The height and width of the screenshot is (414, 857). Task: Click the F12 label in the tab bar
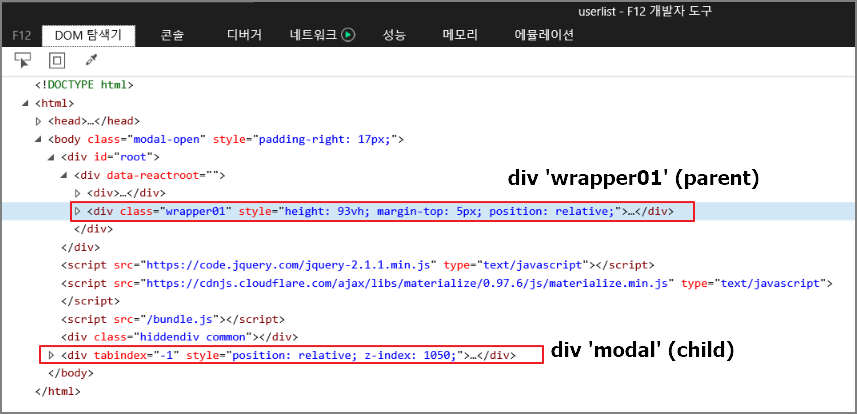tap(21, 36)
